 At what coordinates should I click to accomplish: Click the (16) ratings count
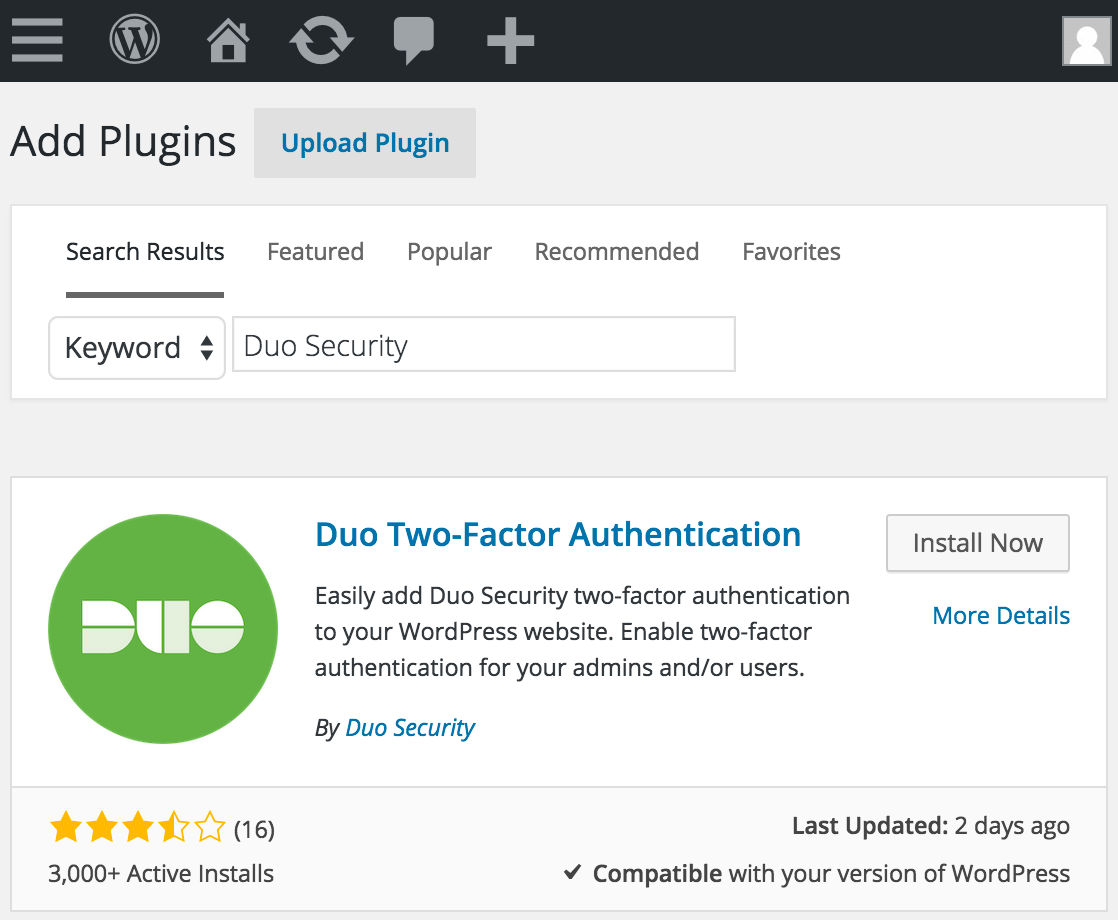(x=255, y=829)
